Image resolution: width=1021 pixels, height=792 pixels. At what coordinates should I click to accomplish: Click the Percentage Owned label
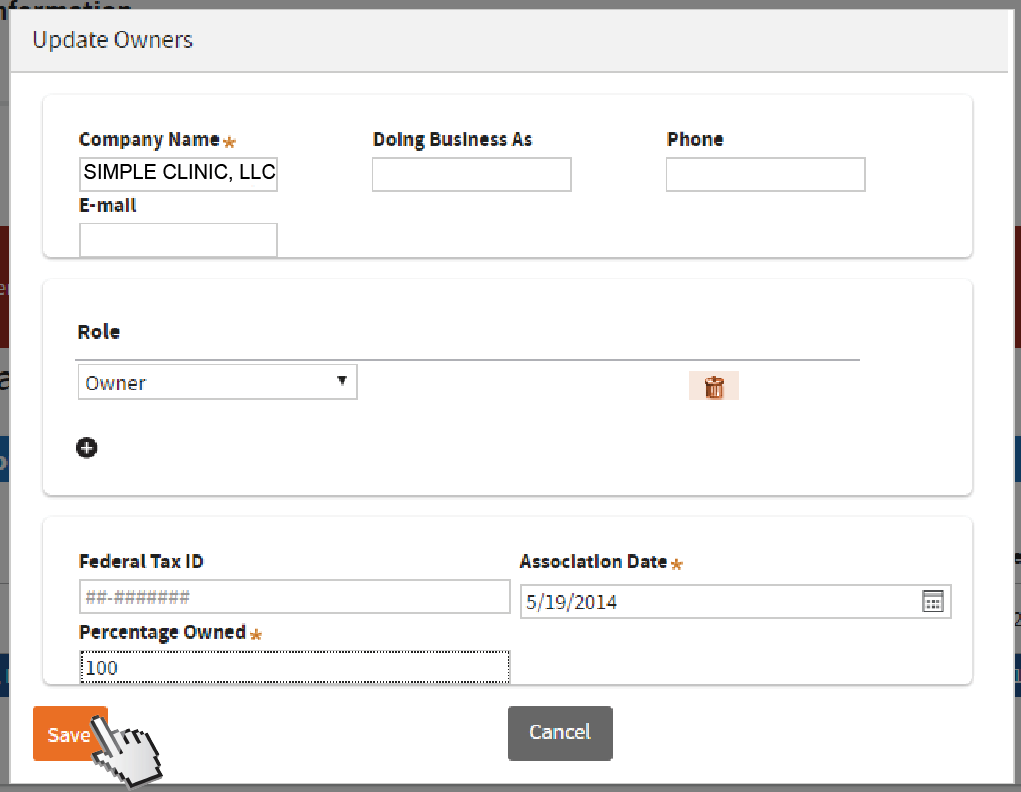pos(162,632)
